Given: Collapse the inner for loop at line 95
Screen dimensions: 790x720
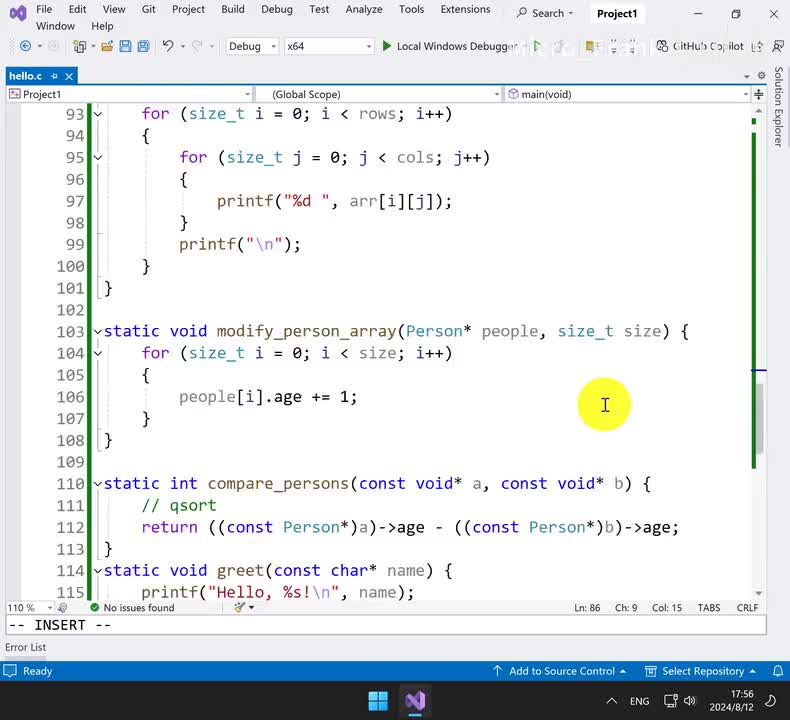Looking at the screenshot, I should tap(98, 158).
